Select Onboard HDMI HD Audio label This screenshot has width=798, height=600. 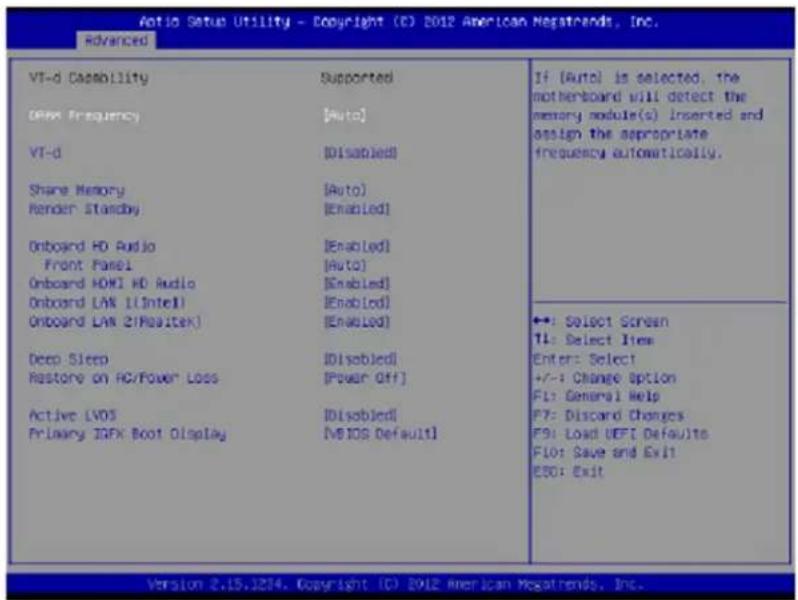pyautogui.click(x=112, y=283)
